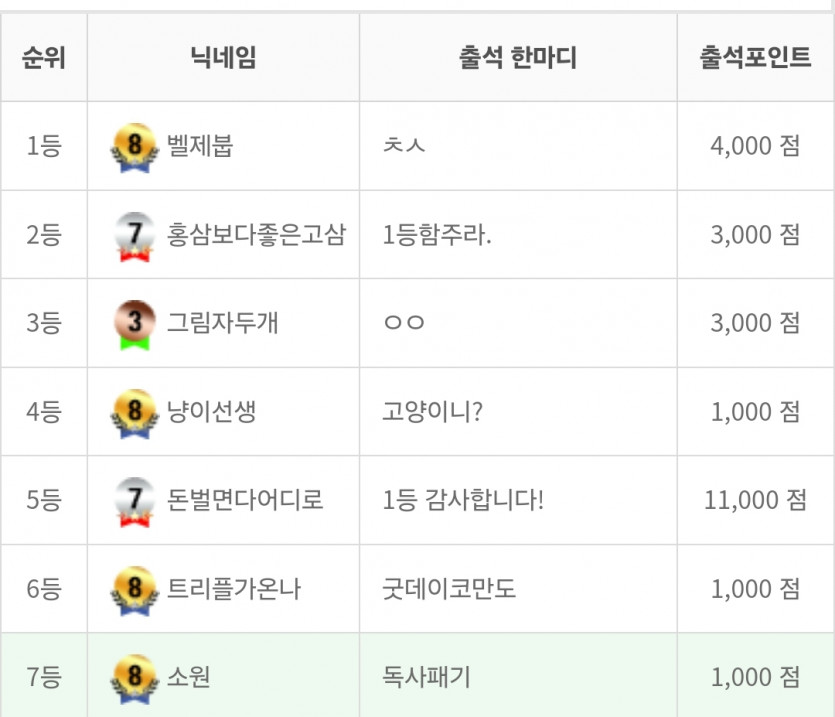Viewport: 835px width, 717px height.
Task: Click the 출석포인트 column header
Action: (755, 58)
